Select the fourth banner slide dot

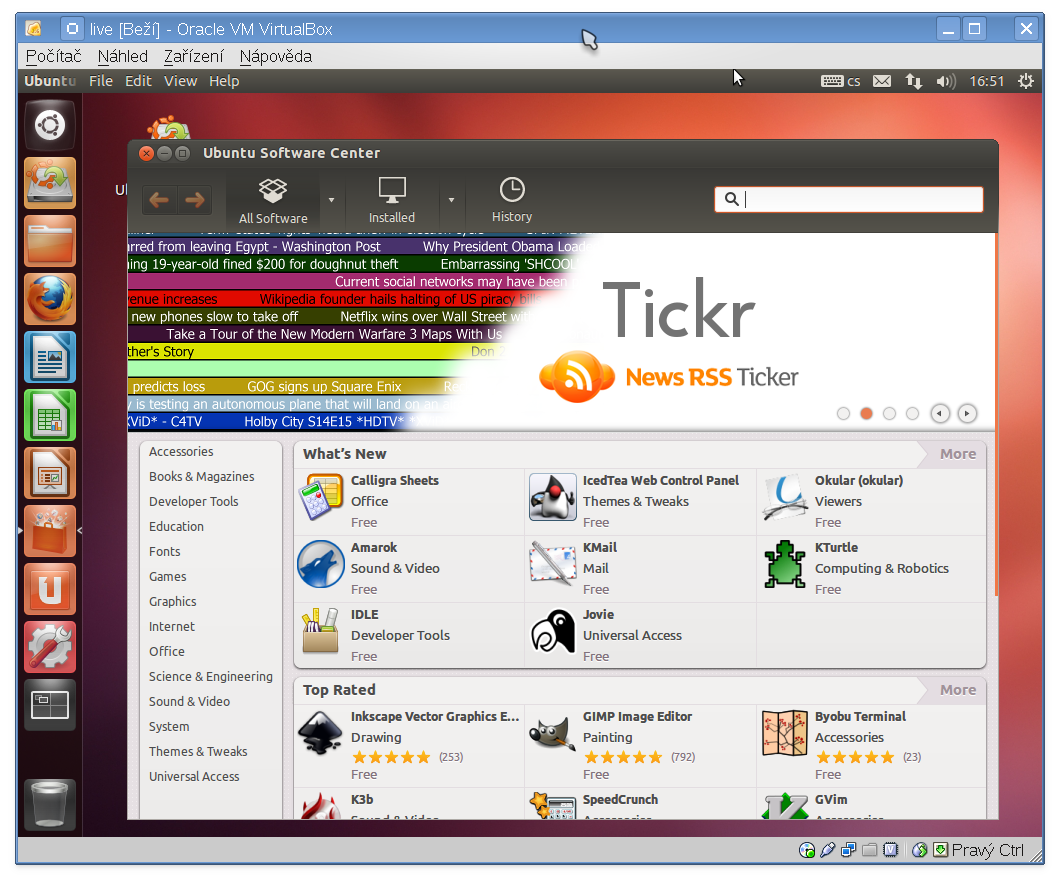point(912,413)
